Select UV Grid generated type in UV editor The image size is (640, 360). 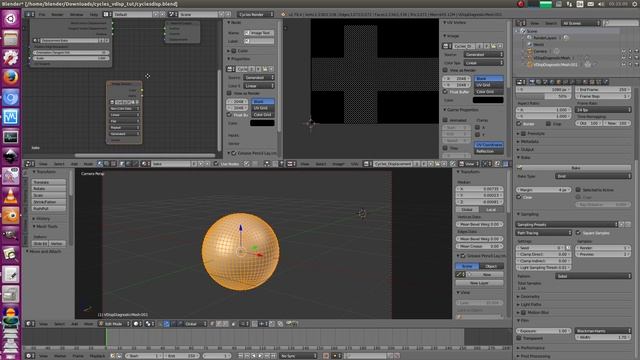coord(489,85)
